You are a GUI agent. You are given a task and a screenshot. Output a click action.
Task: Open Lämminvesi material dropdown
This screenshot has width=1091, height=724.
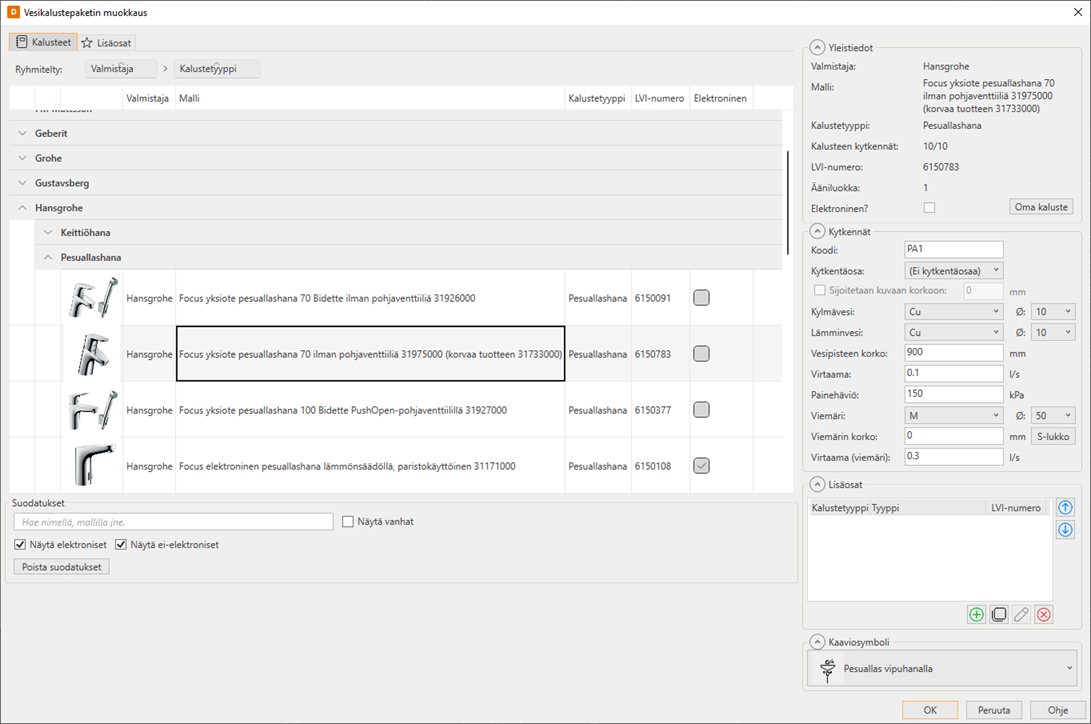[954, 332]
